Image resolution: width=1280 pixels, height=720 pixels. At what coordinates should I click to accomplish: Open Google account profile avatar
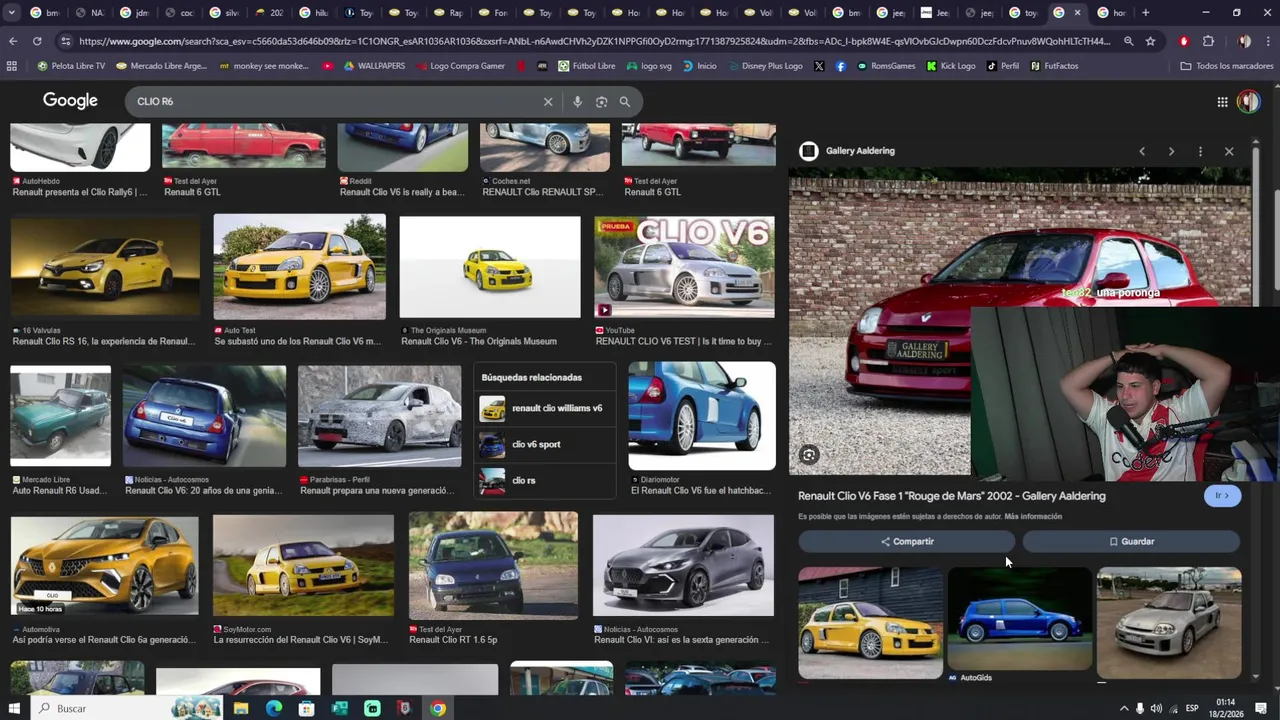point(1248,101)
